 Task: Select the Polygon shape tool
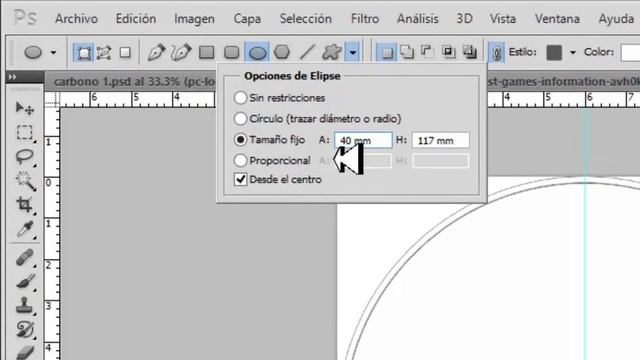point(282,52)
